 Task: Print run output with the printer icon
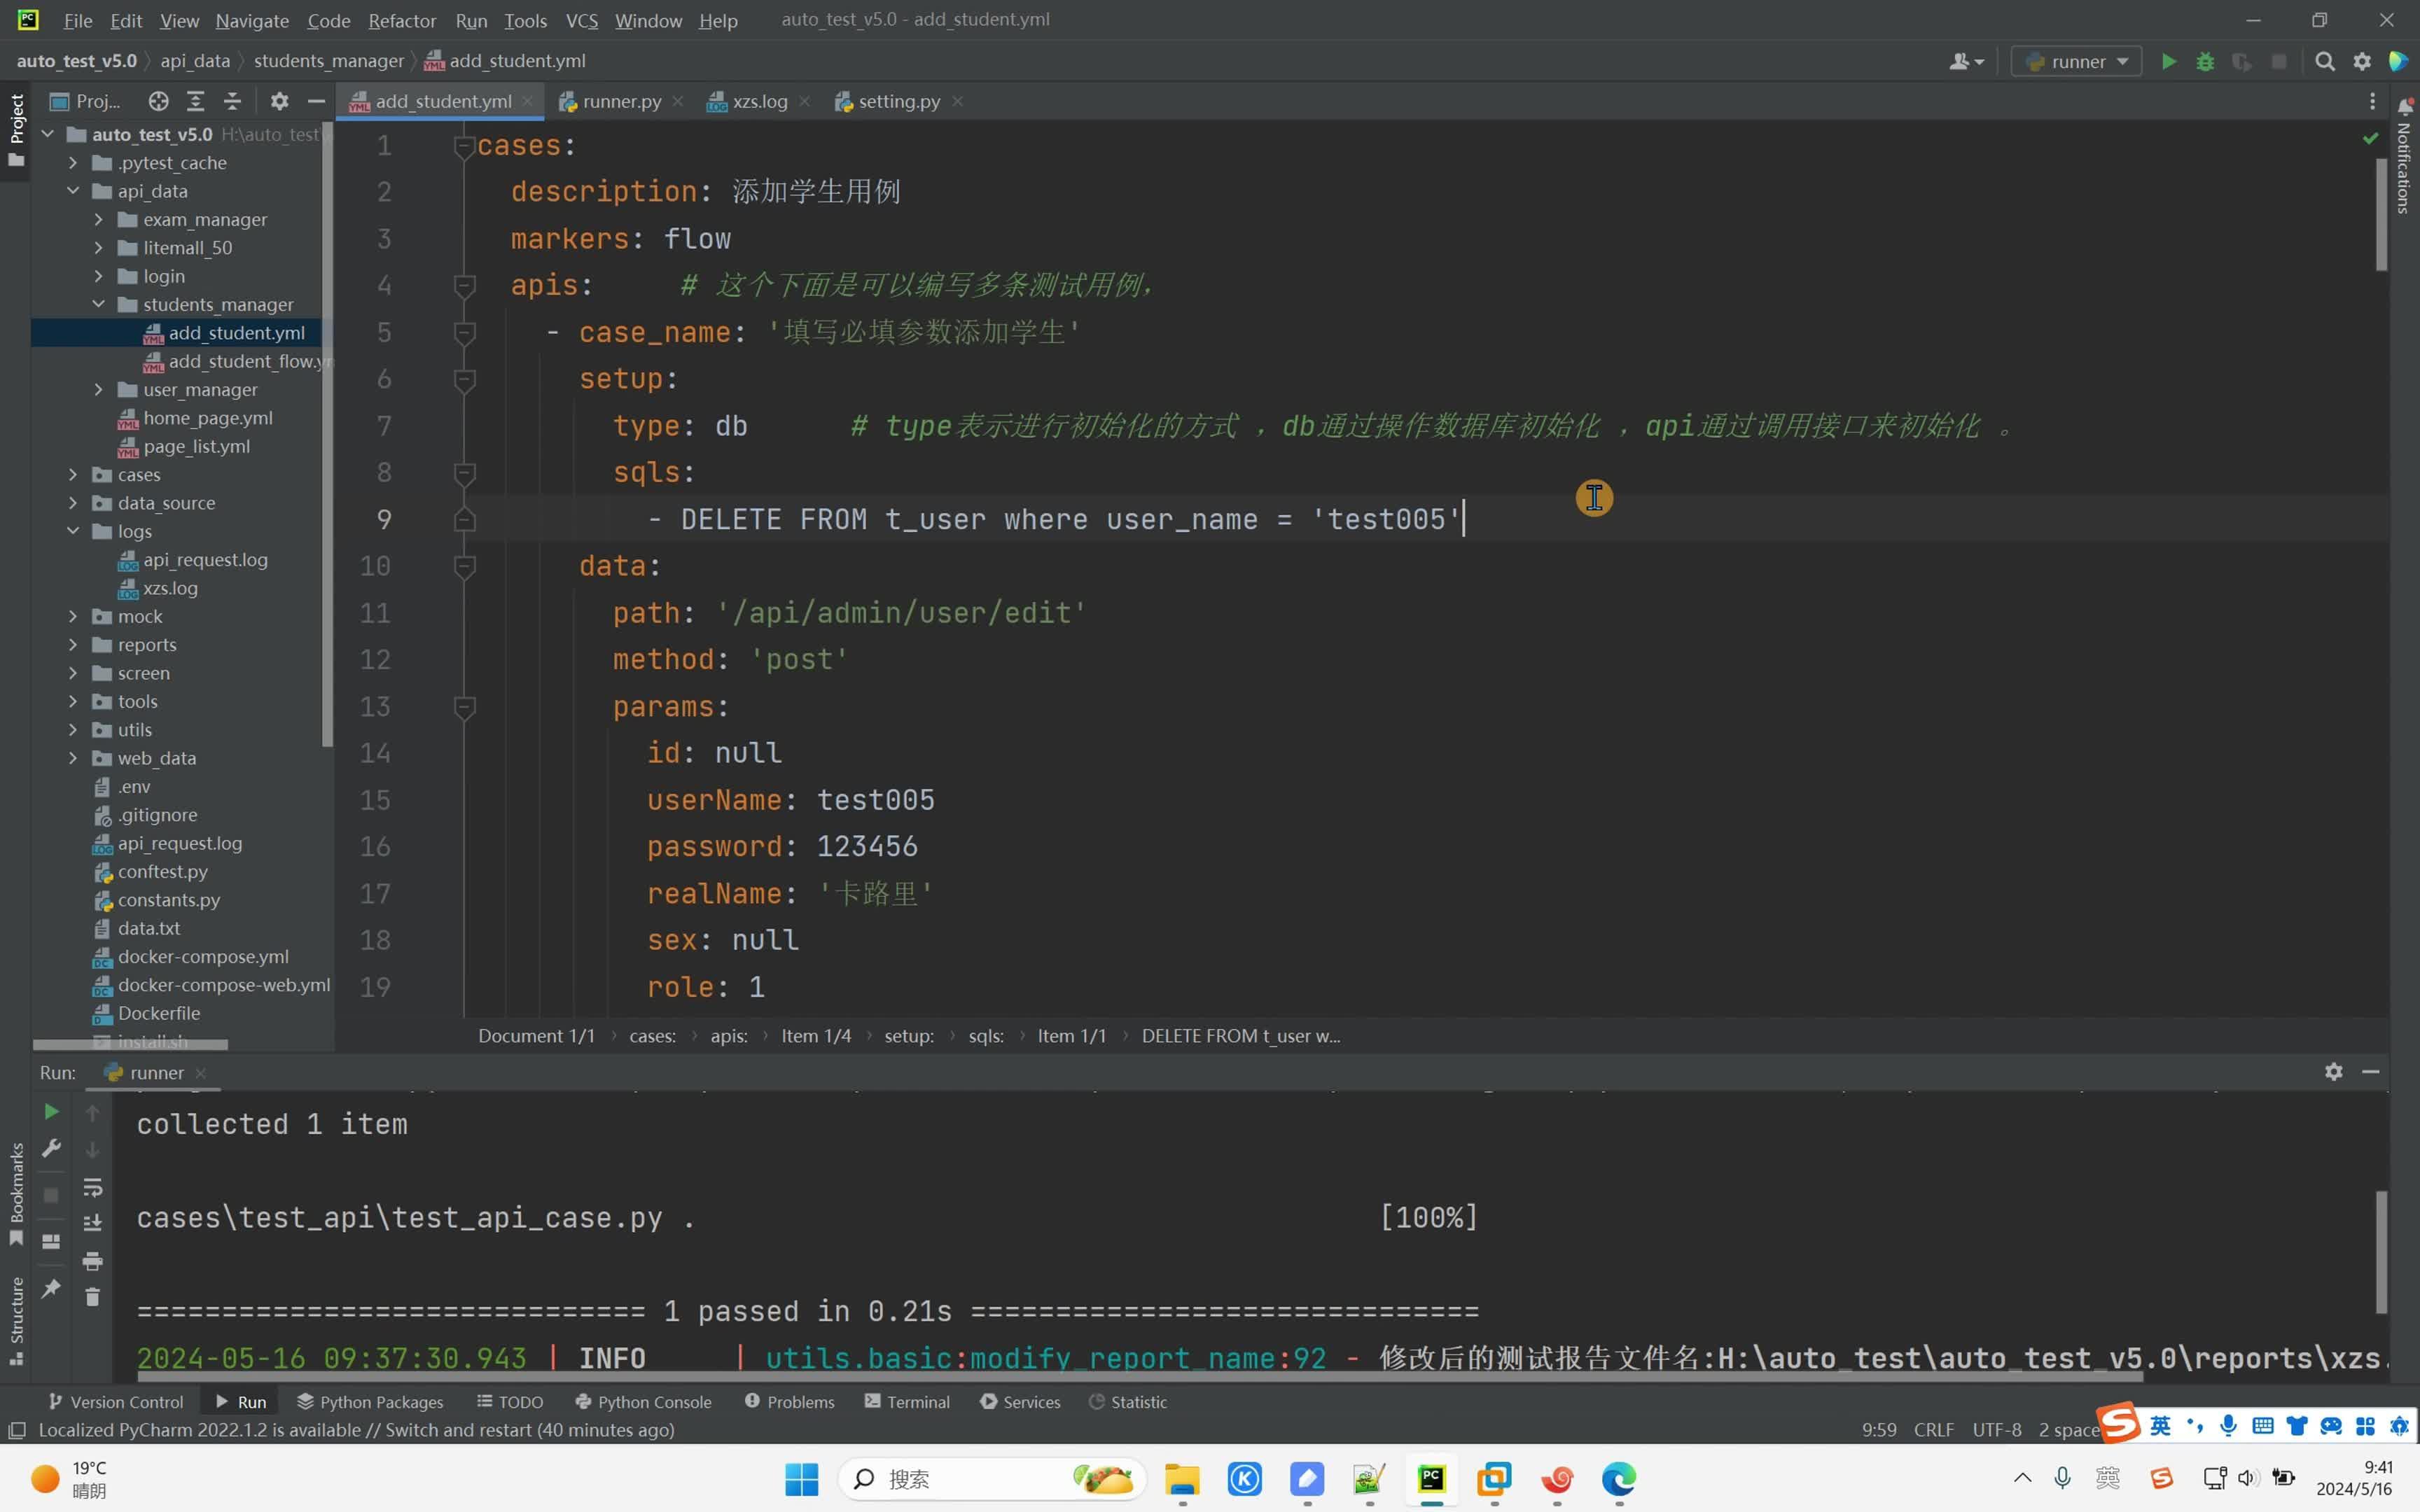(93, 1262)
